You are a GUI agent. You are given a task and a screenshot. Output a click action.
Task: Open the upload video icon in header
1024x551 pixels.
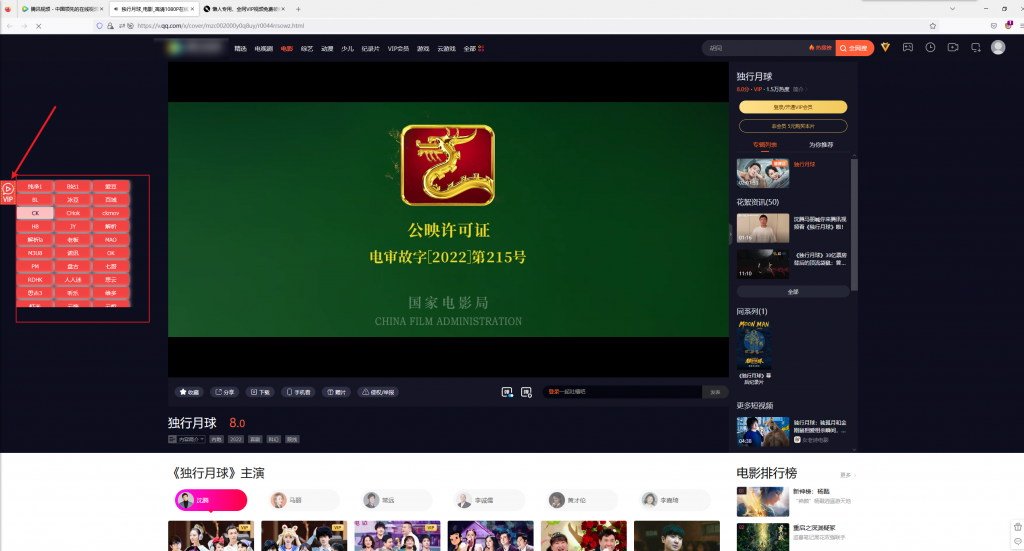(x=953, y=47)
